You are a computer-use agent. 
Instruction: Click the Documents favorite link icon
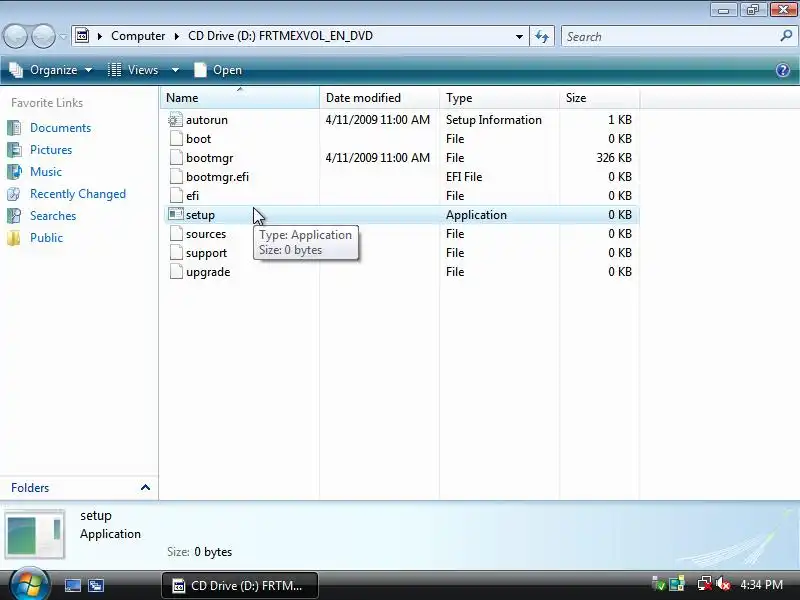tap(14, 128)
